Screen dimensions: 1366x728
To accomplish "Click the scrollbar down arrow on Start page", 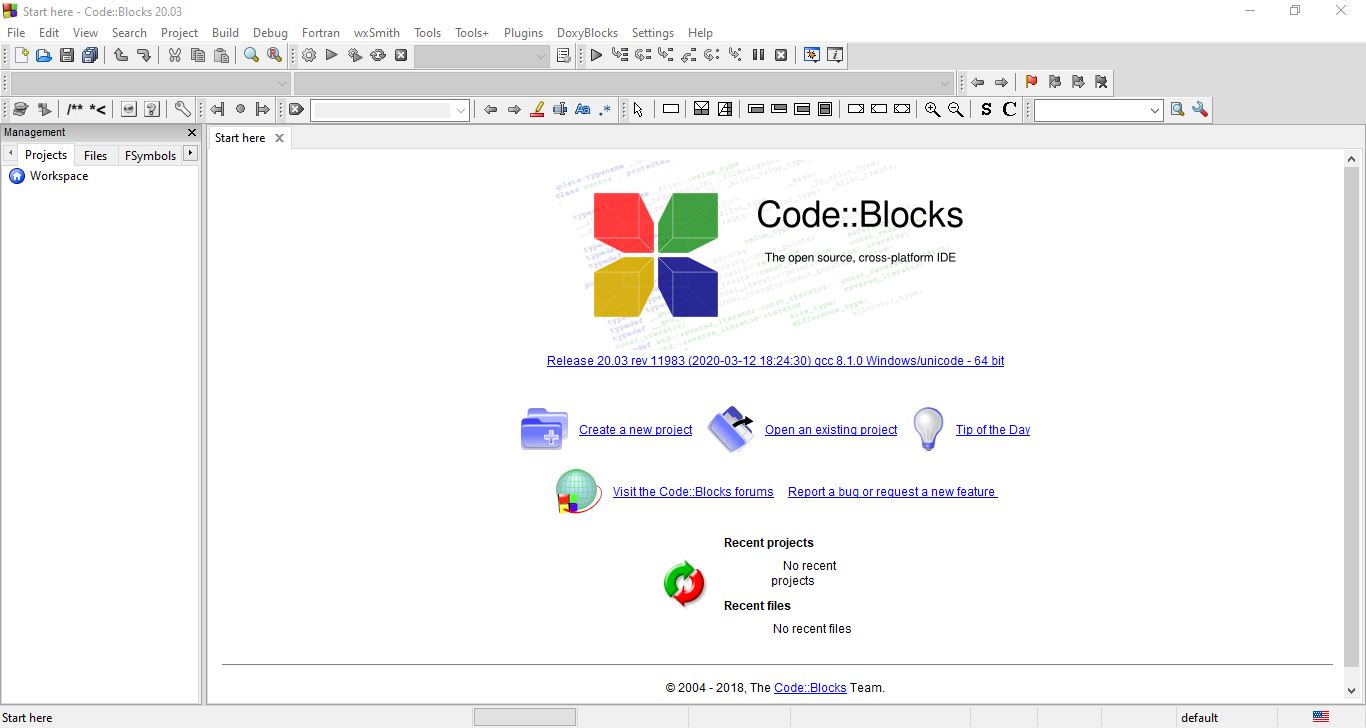I will coord(1352,690).
